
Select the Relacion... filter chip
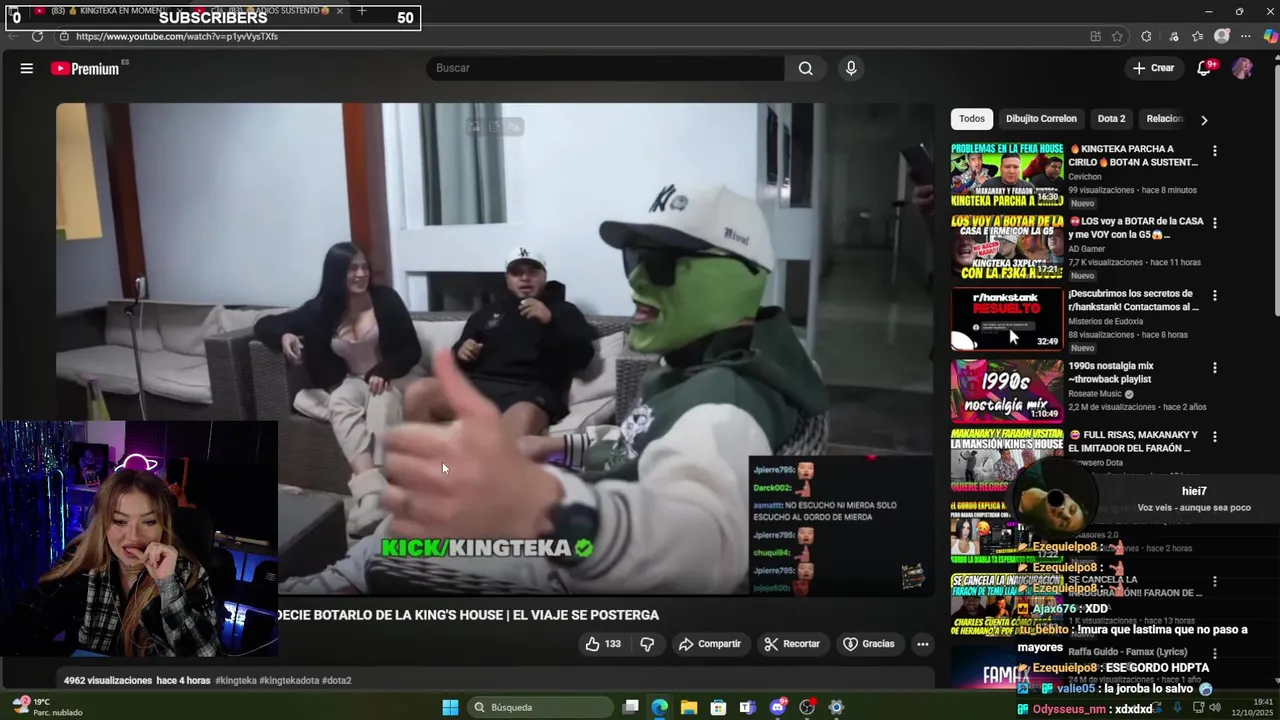(x=1163, y=119)
